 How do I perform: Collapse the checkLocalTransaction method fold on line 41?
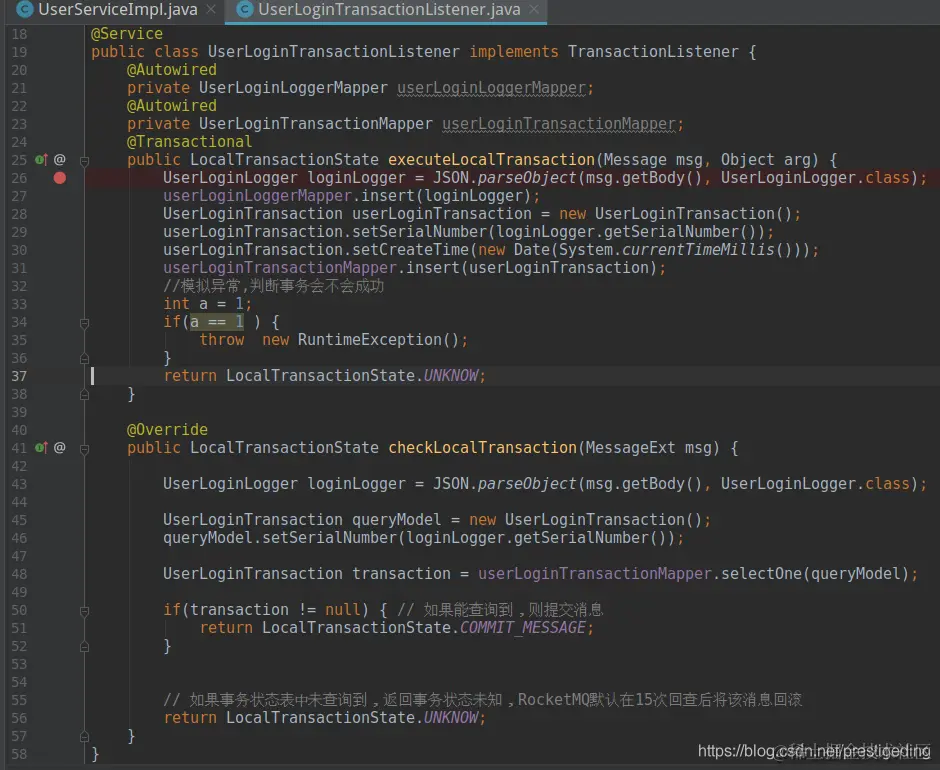click(85, 449)
